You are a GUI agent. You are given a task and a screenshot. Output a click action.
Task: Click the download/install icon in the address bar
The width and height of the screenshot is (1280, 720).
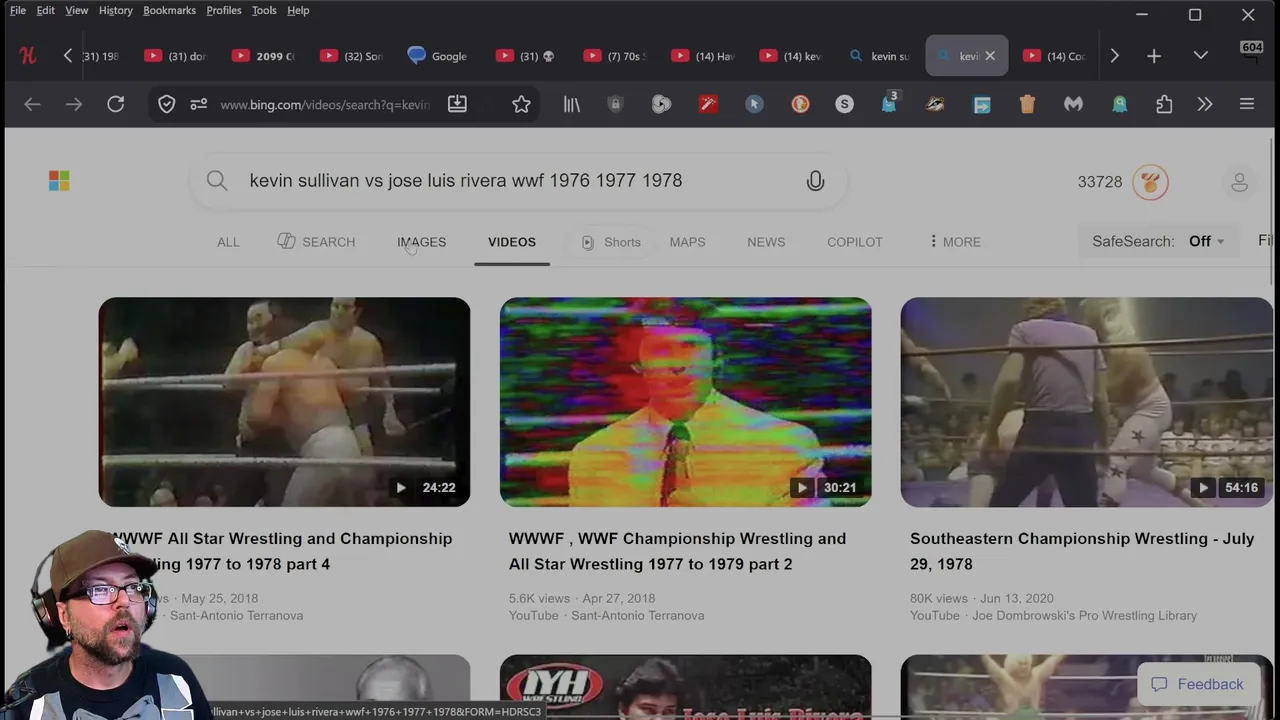click(x=457, y=104)
